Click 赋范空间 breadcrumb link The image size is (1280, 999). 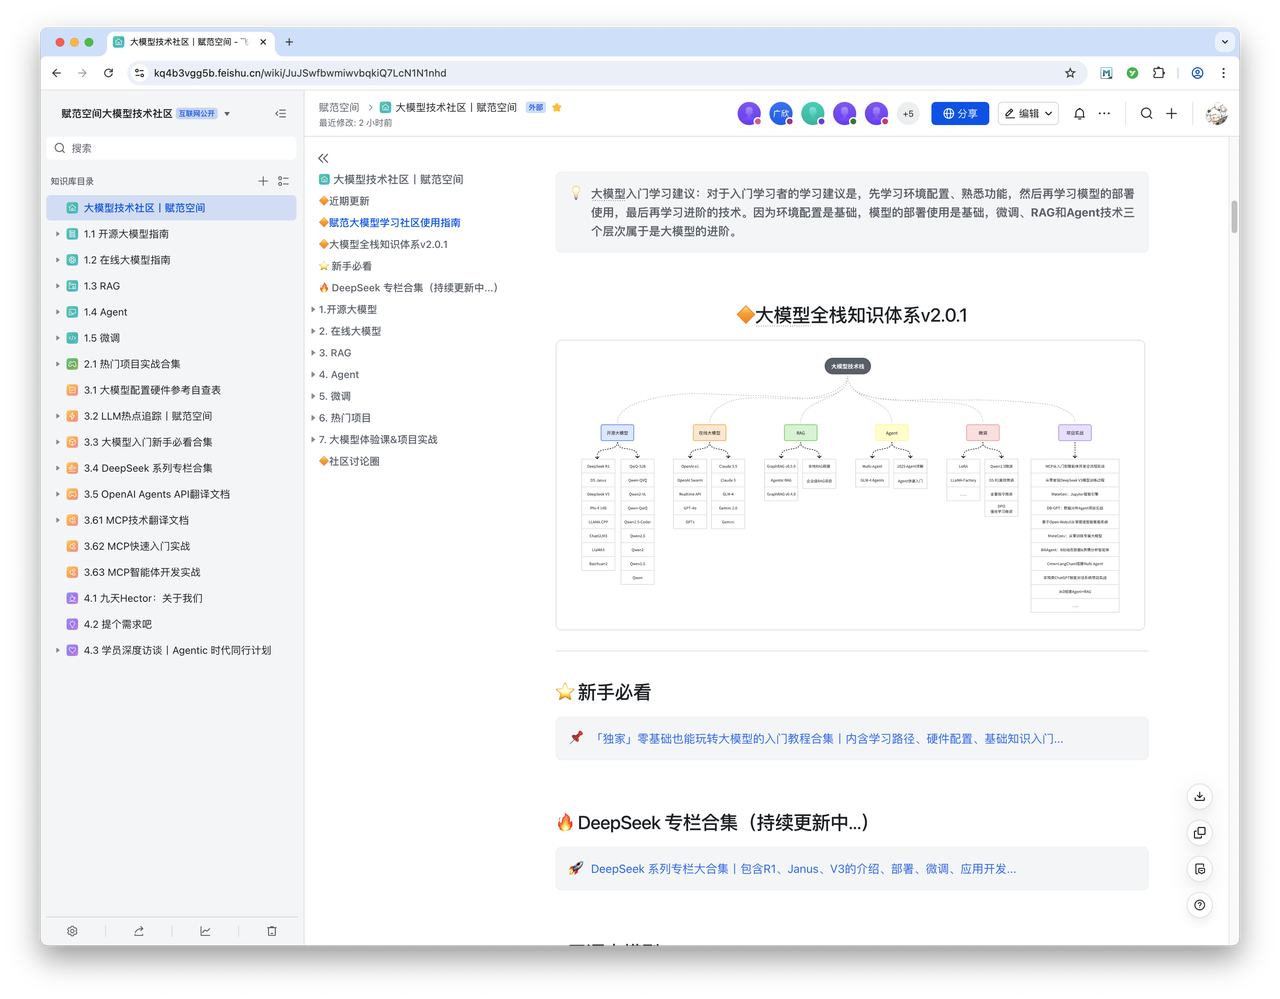(339, 107)
